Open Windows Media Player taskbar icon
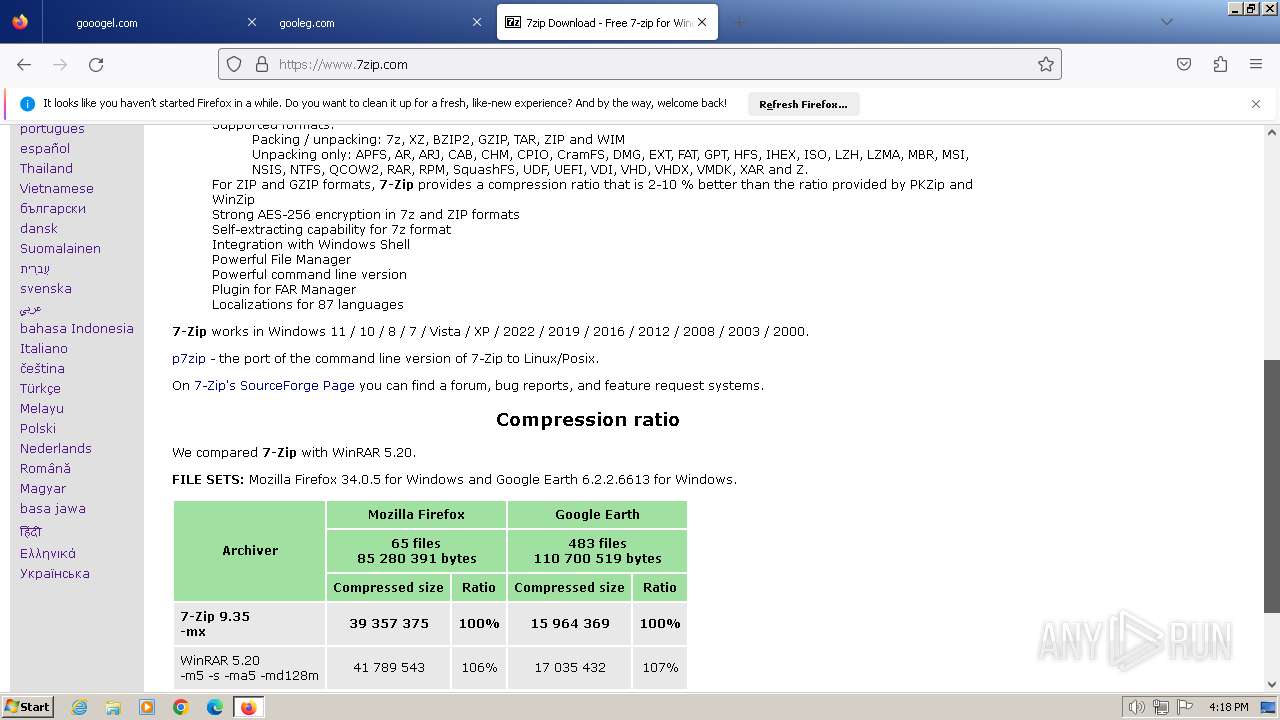 (147, 707)
